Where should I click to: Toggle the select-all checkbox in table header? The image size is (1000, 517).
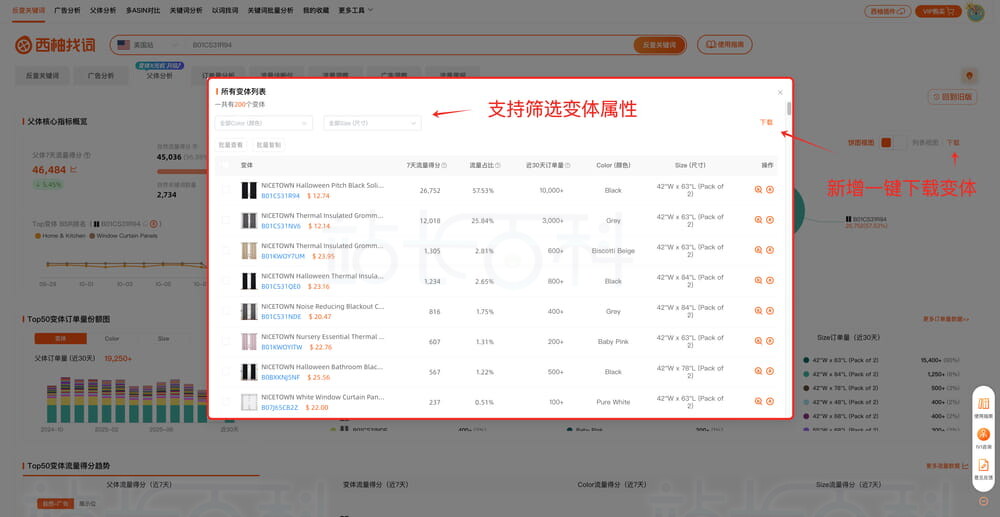click(x=226, y=165)
